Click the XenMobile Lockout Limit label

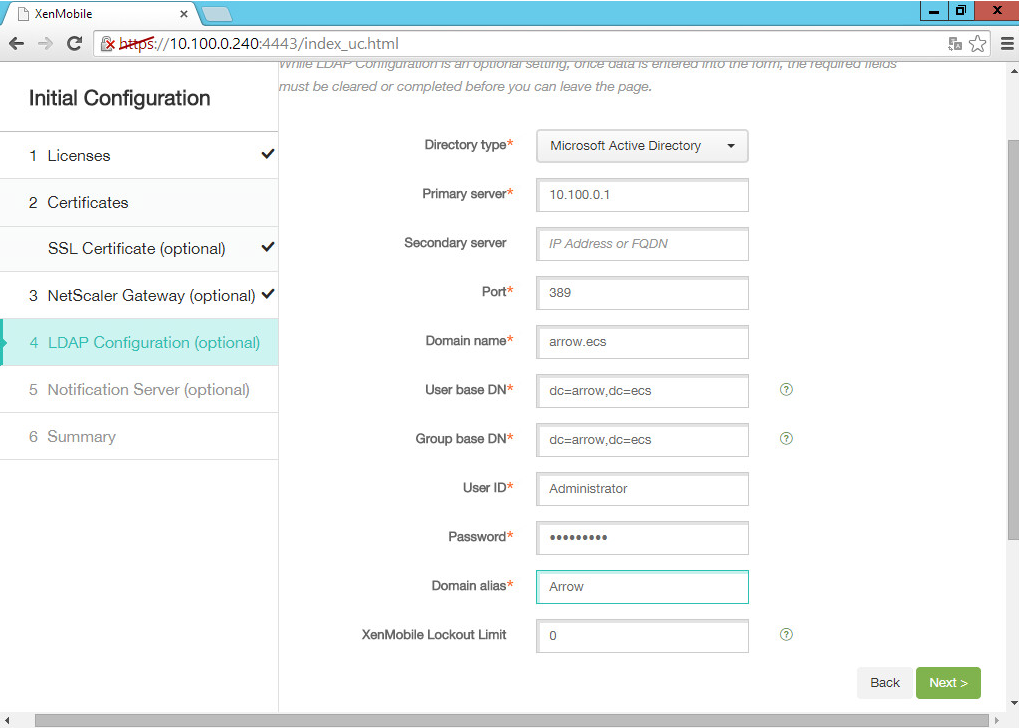tap(433, 634)
